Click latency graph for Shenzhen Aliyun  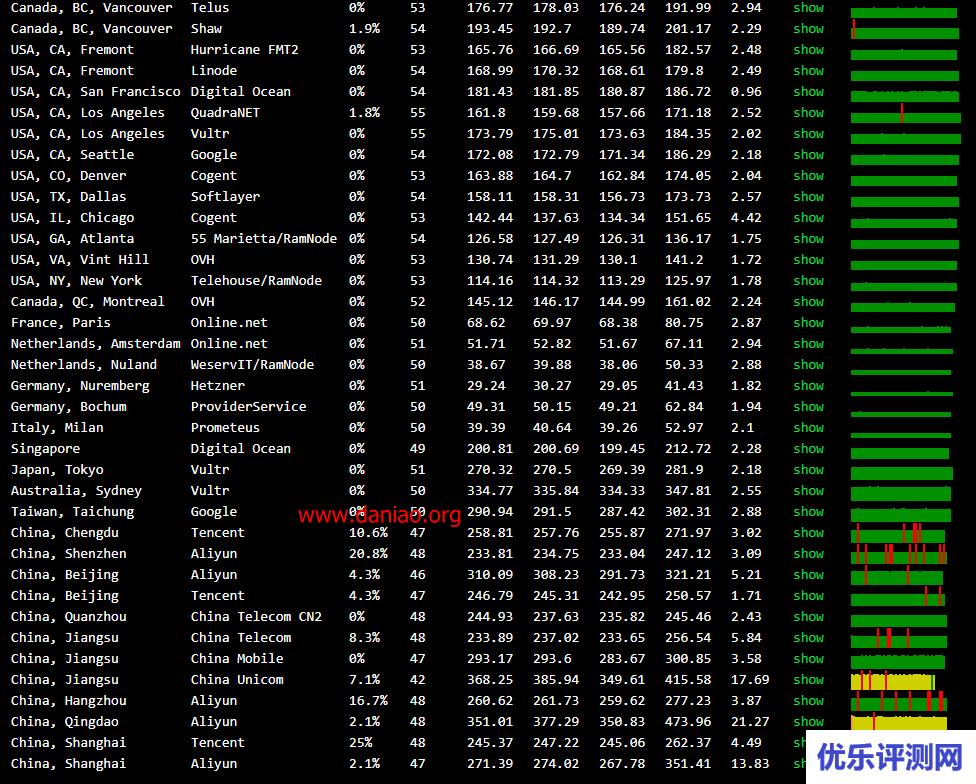pos(899,554)
